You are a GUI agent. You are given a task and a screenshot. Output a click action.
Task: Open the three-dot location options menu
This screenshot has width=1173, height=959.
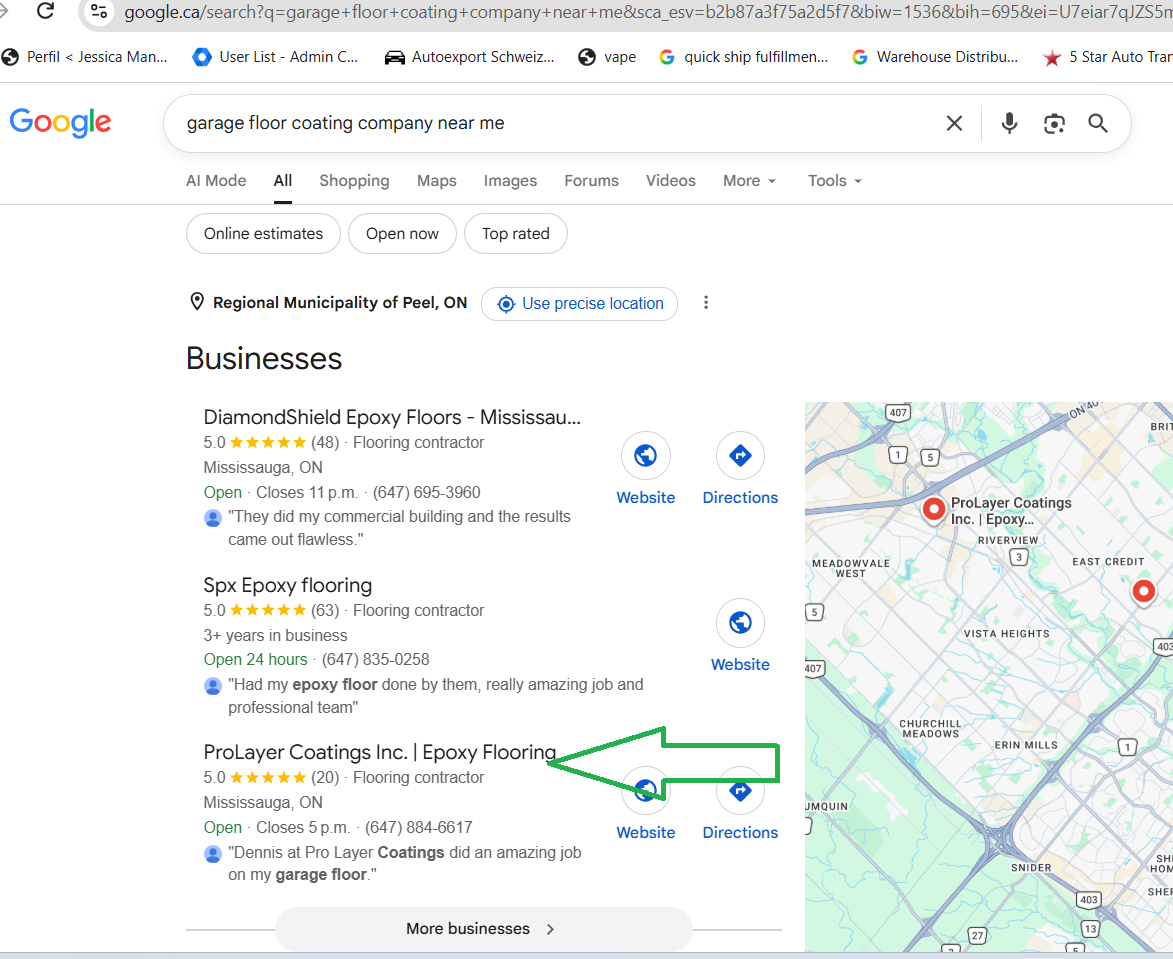point(705,303)
